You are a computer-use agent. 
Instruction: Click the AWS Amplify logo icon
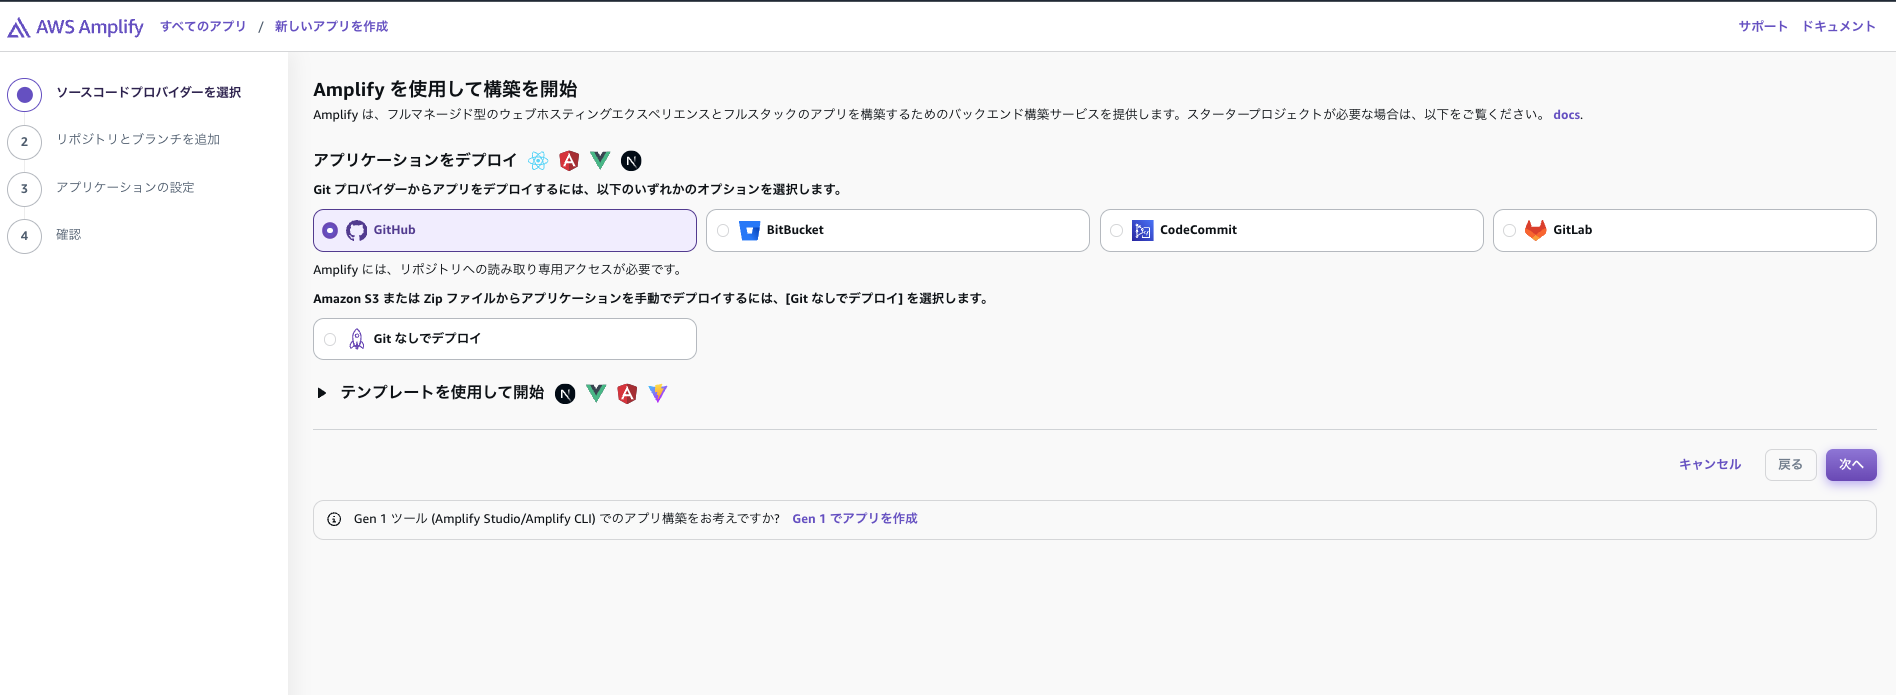(x=18, y=28)
